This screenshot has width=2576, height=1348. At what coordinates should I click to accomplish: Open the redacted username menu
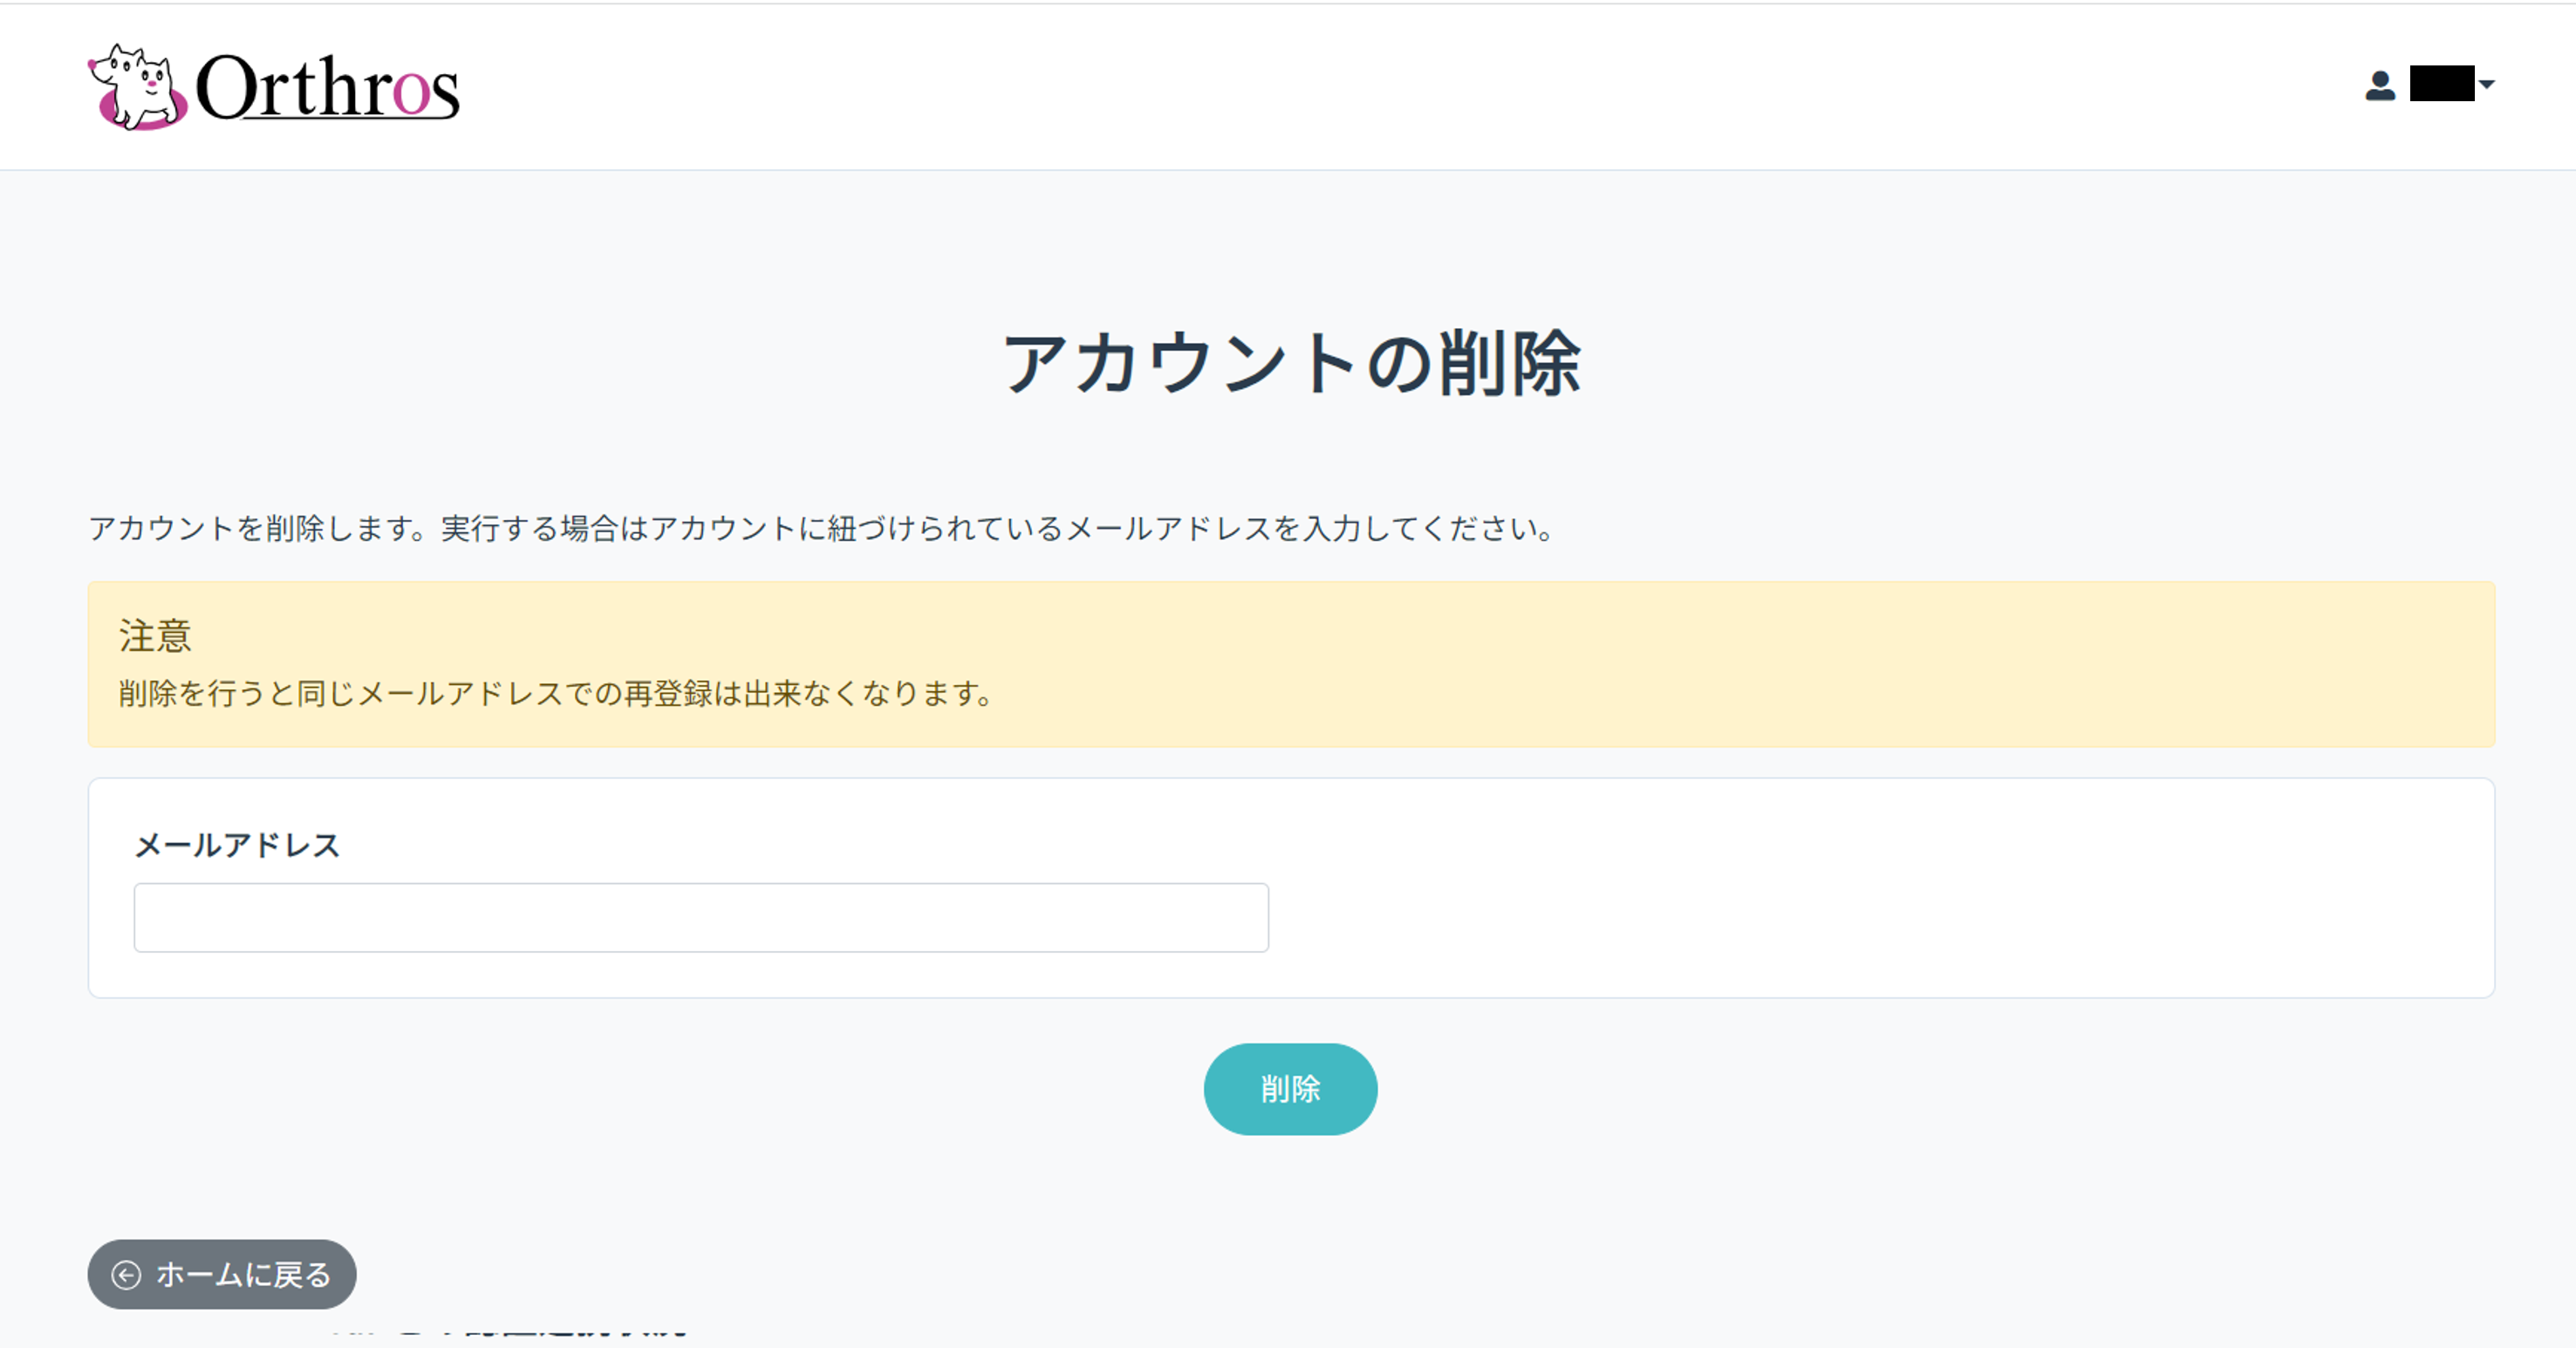tap(2442, 84)
